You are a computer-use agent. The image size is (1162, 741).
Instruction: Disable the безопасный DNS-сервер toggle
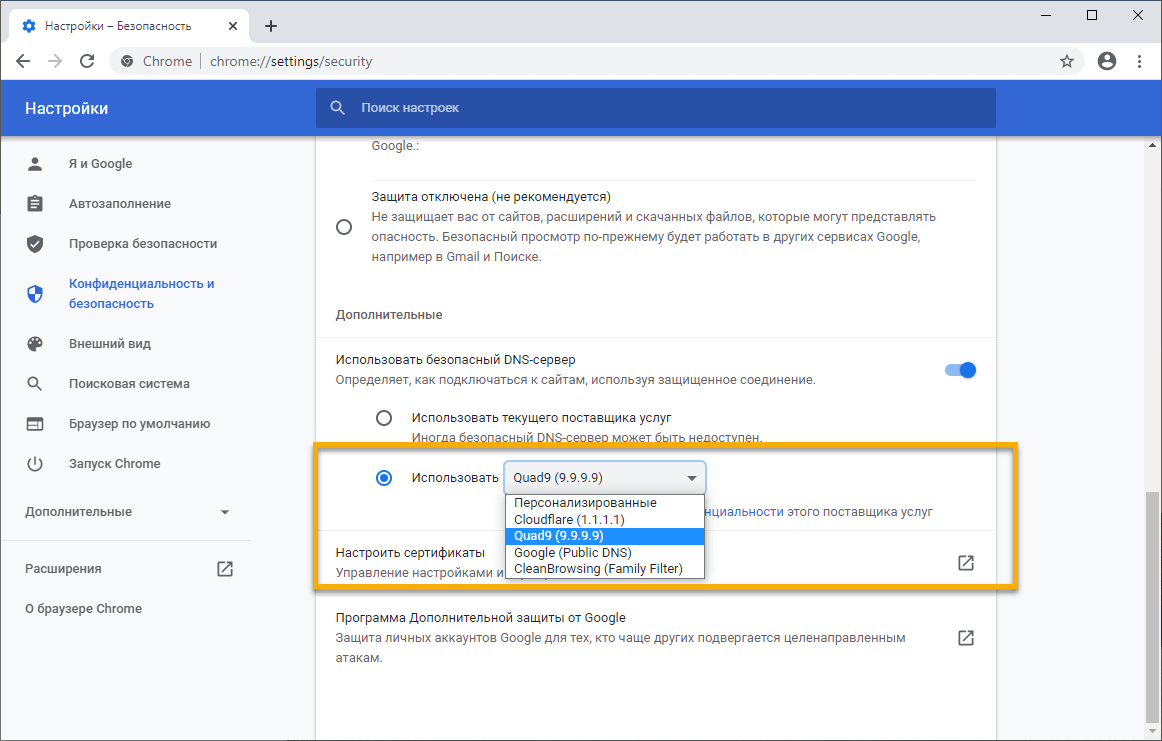(959, 369)
